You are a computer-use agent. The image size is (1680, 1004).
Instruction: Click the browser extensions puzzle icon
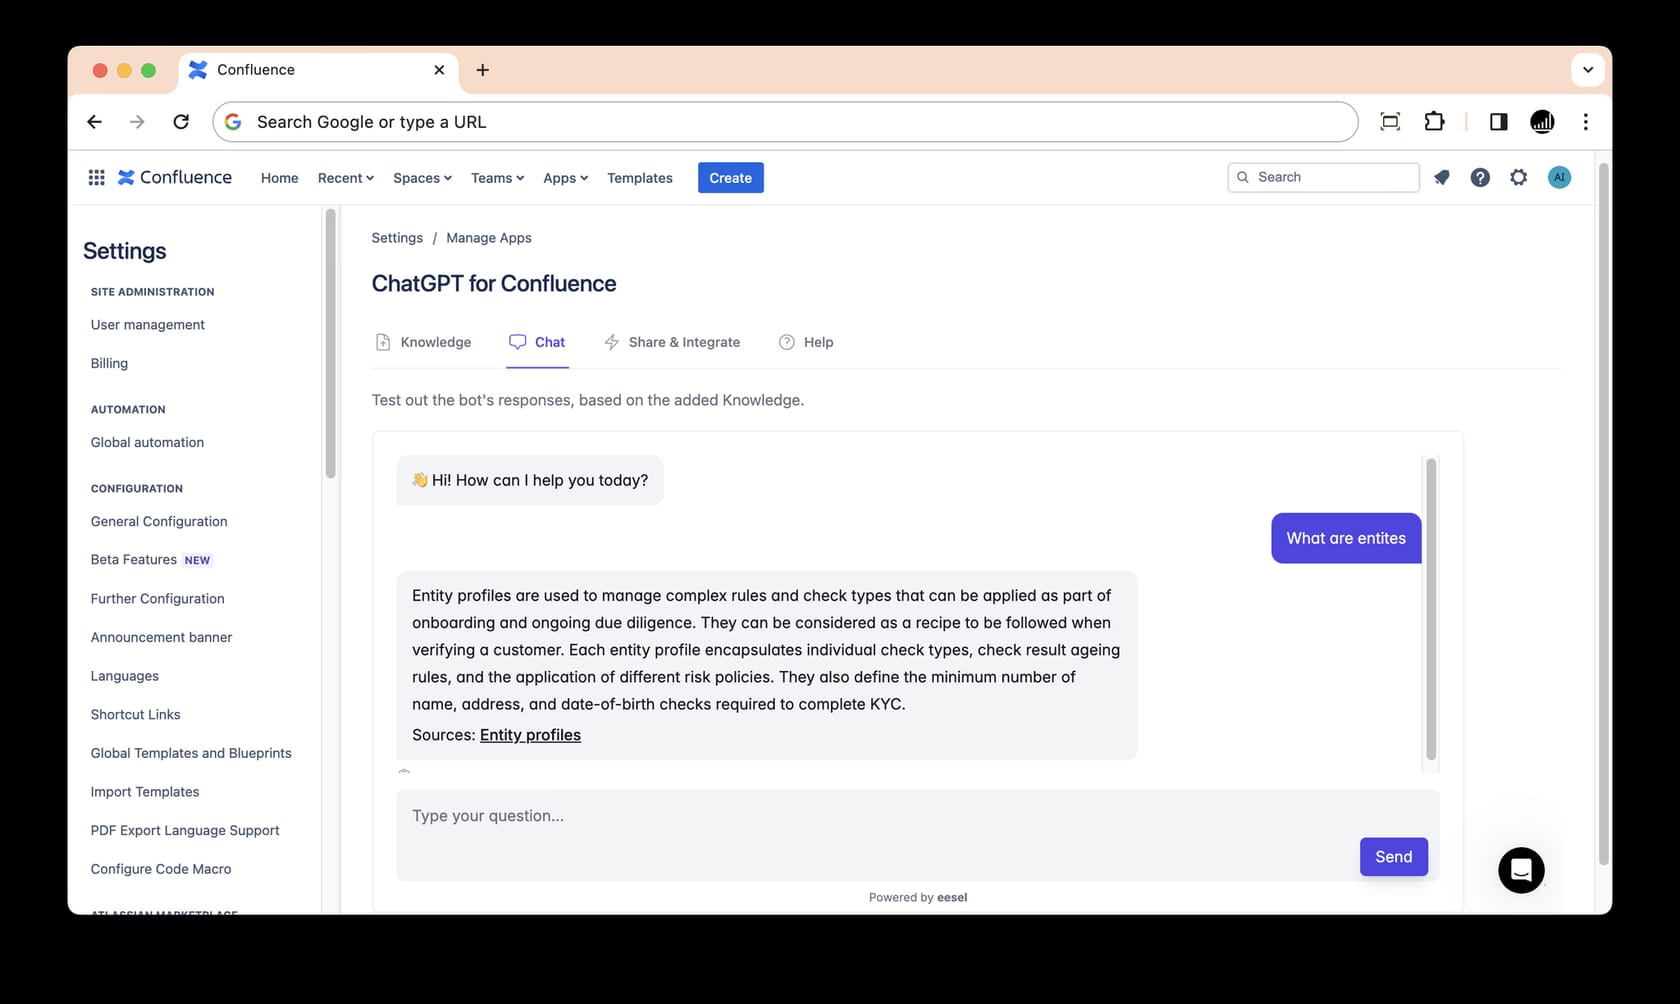tap(1434, 122)
